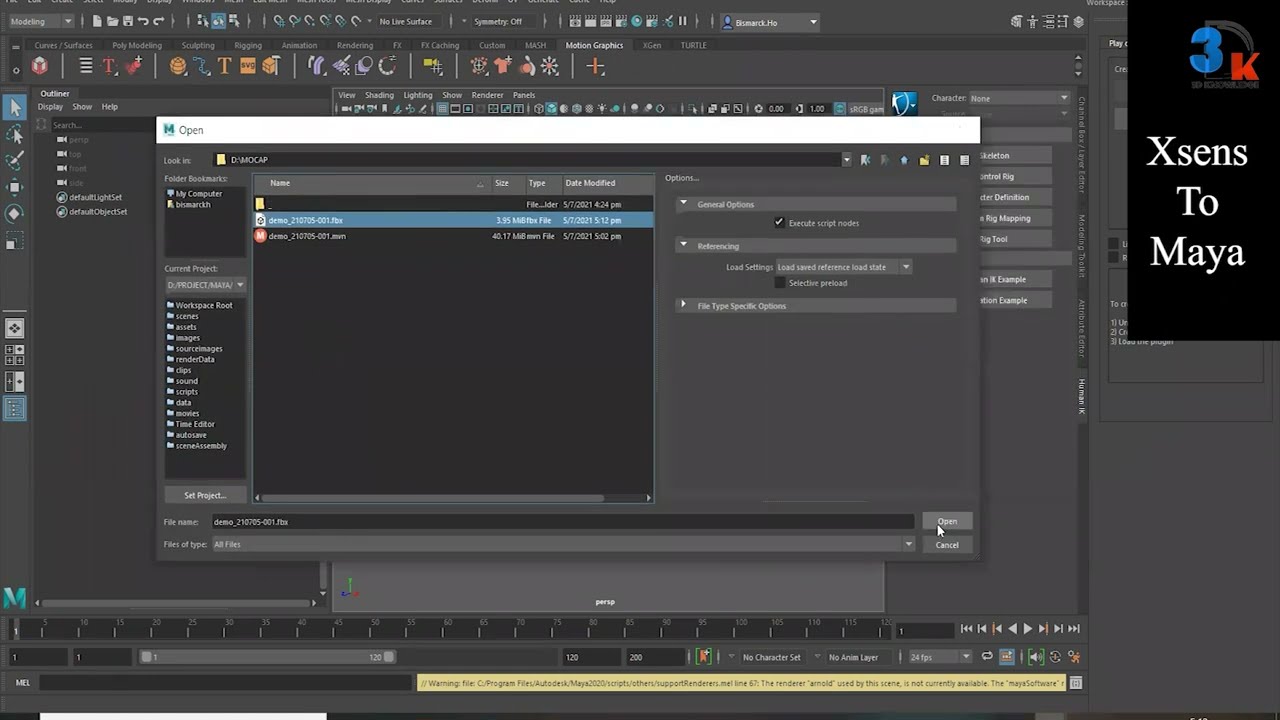Open the script editor icon
This screenshot has height=720, width=1280.
[x=1076, y=683]
